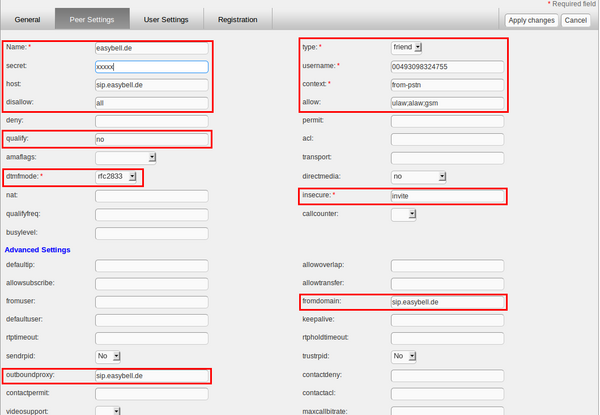
Task: Click the insecure field containing invite
Action: pos(447,196)
